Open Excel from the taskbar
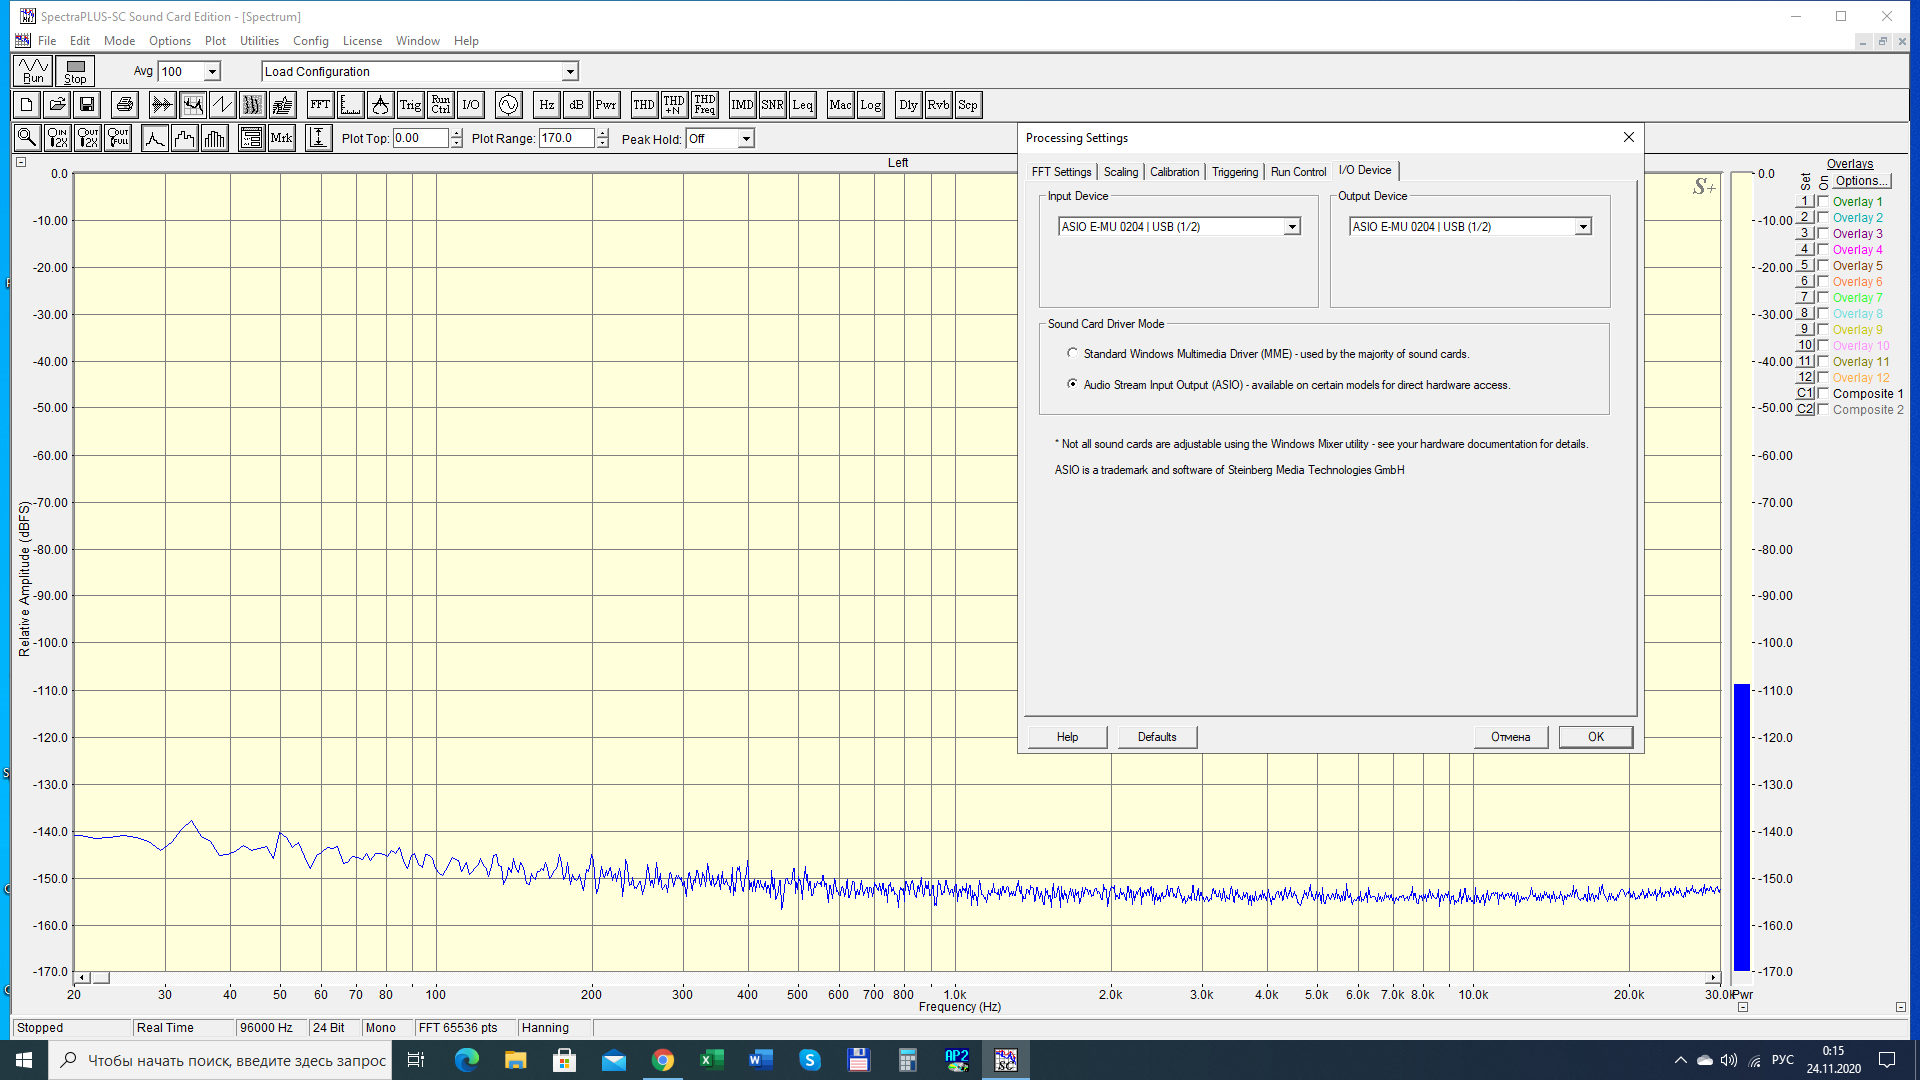 pyautogui.click(x=712, y=1060)
